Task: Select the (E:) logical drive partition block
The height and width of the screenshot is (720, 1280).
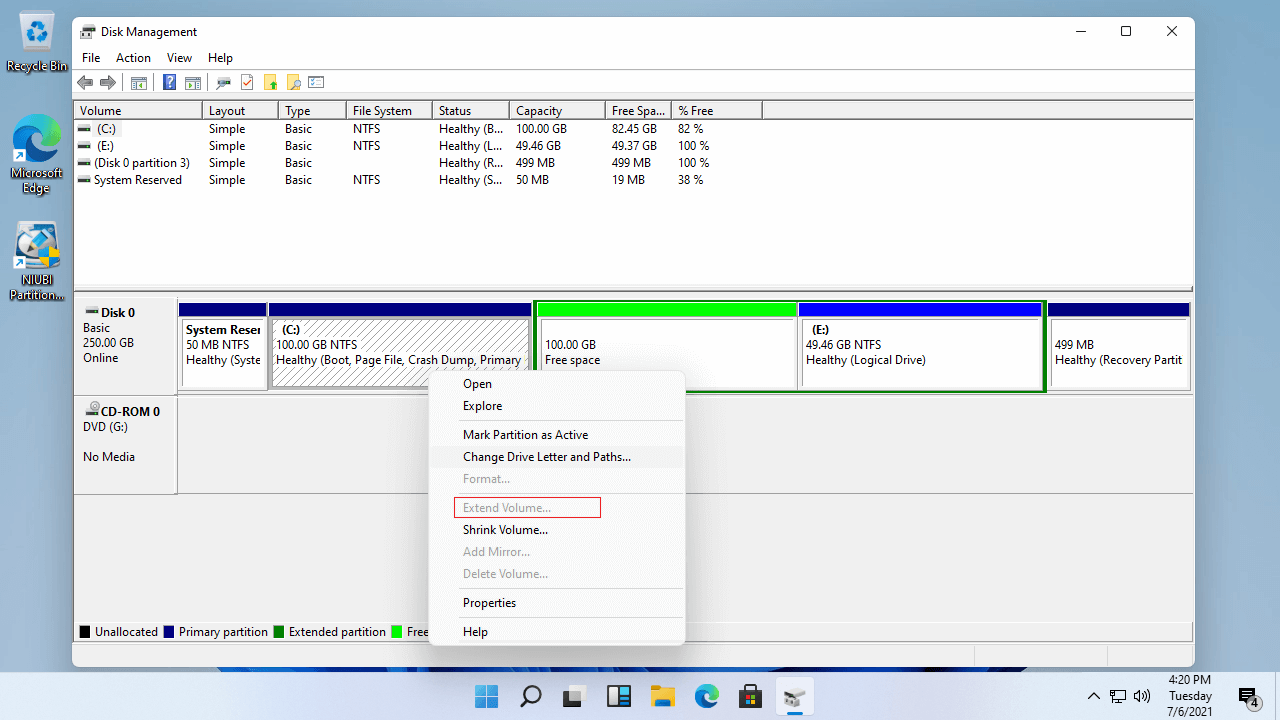Action: pyautogui.click(x=920, y=352)
